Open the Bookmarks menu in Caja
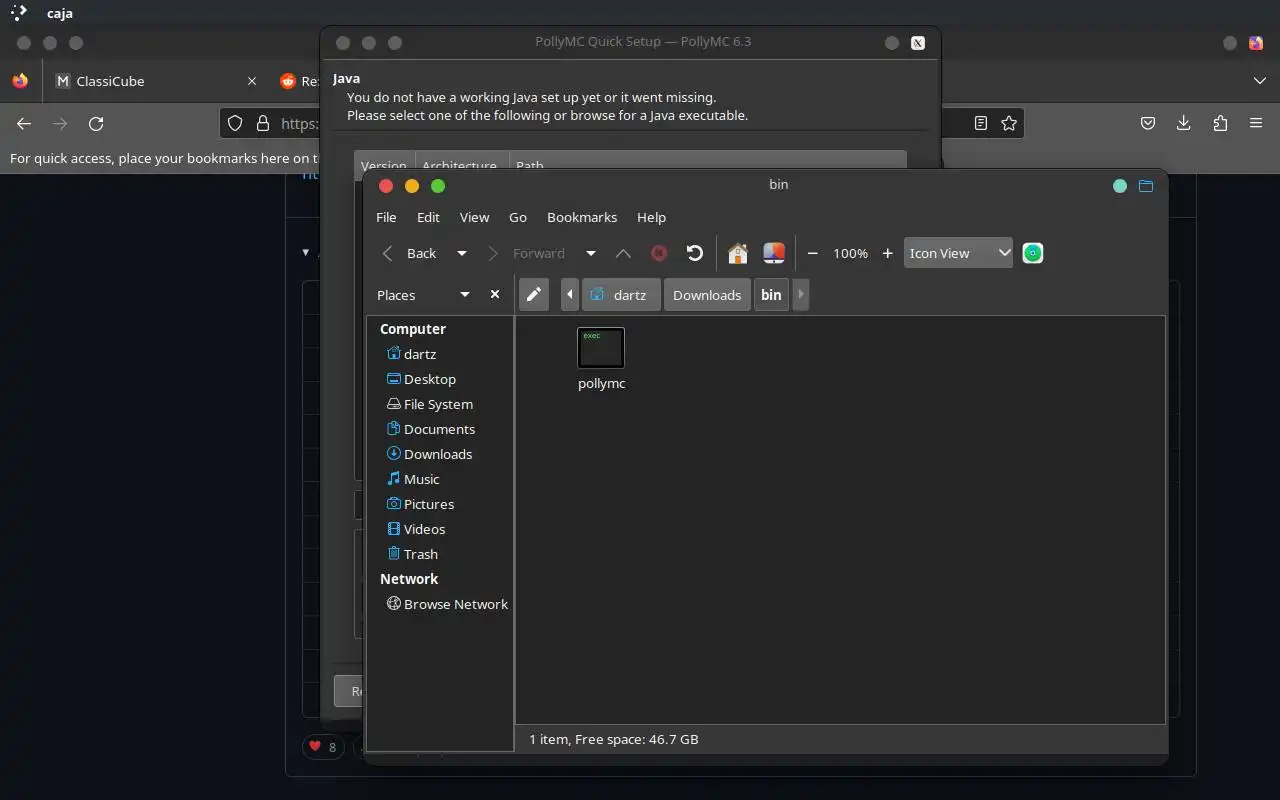The image size is (1280, 800). [582, 217]
